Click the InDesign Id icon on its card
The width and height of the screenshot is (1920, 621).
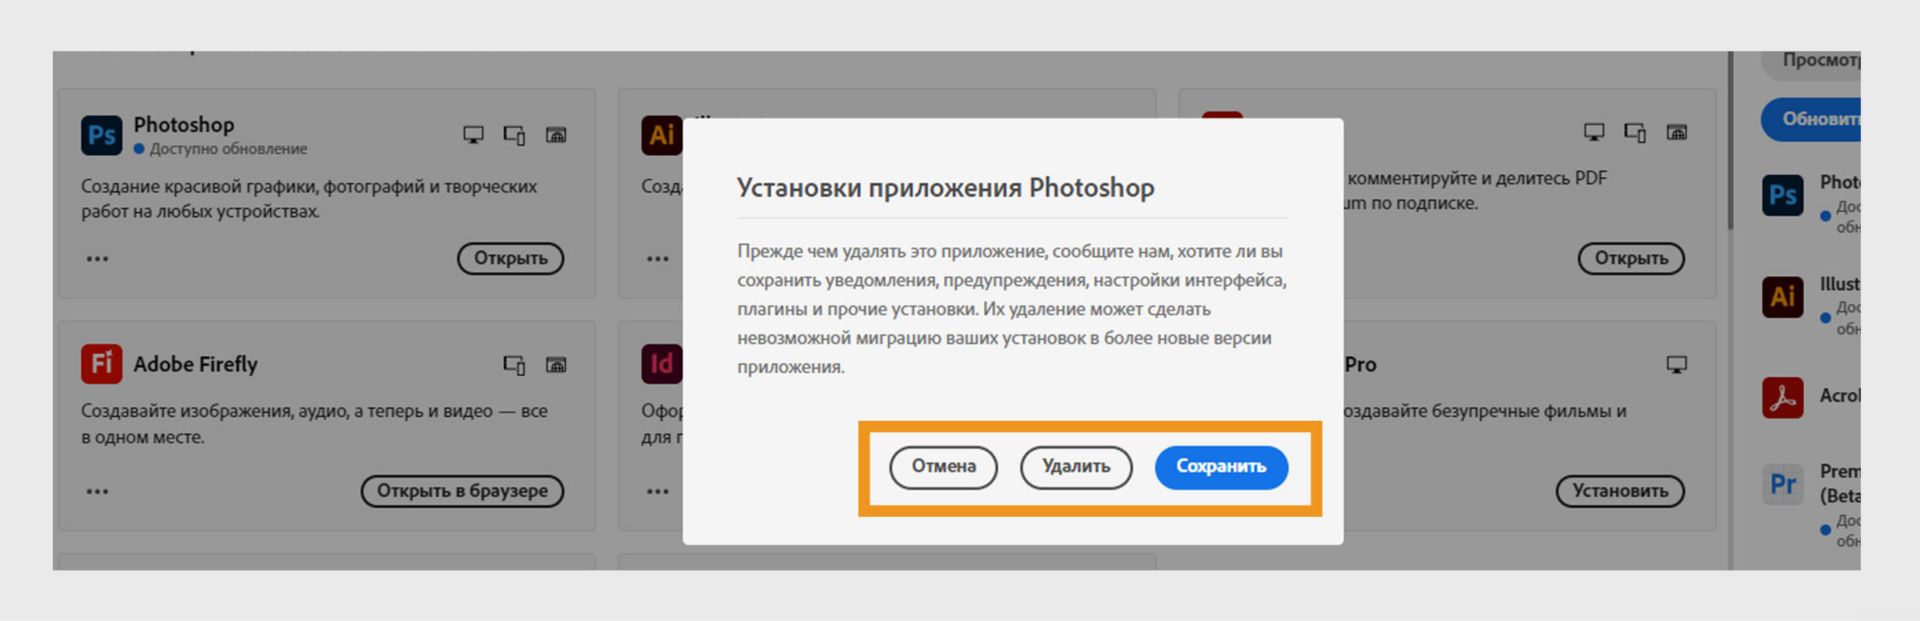click(x=661, y=364)
